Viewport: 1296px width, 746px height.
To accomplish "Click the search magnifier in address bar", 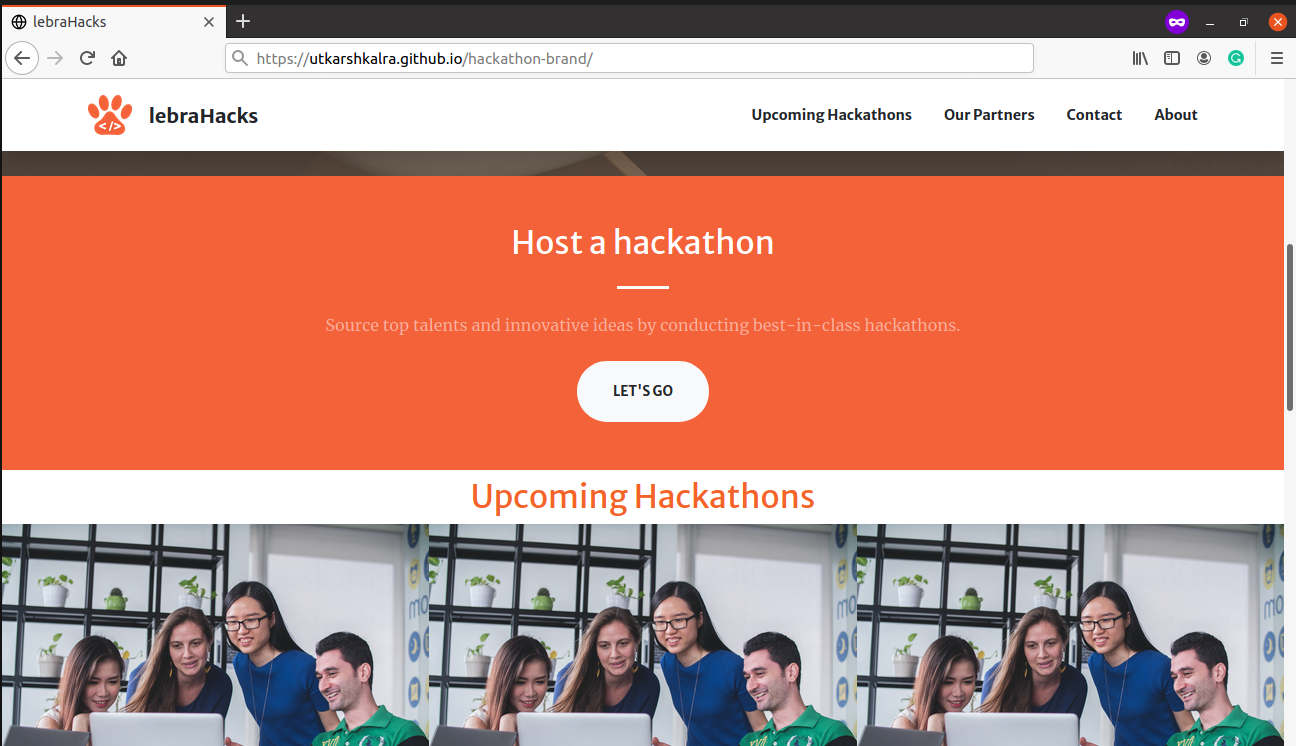I will (x=240, y=58).
